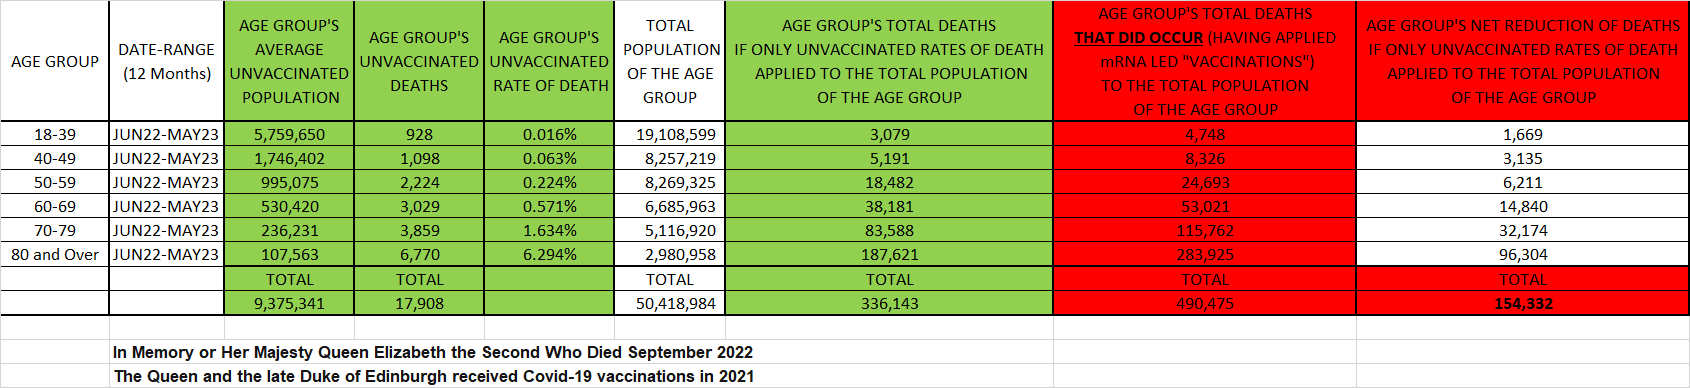
Task: Click total population cell 19,108,599
Action: point(669,134)
